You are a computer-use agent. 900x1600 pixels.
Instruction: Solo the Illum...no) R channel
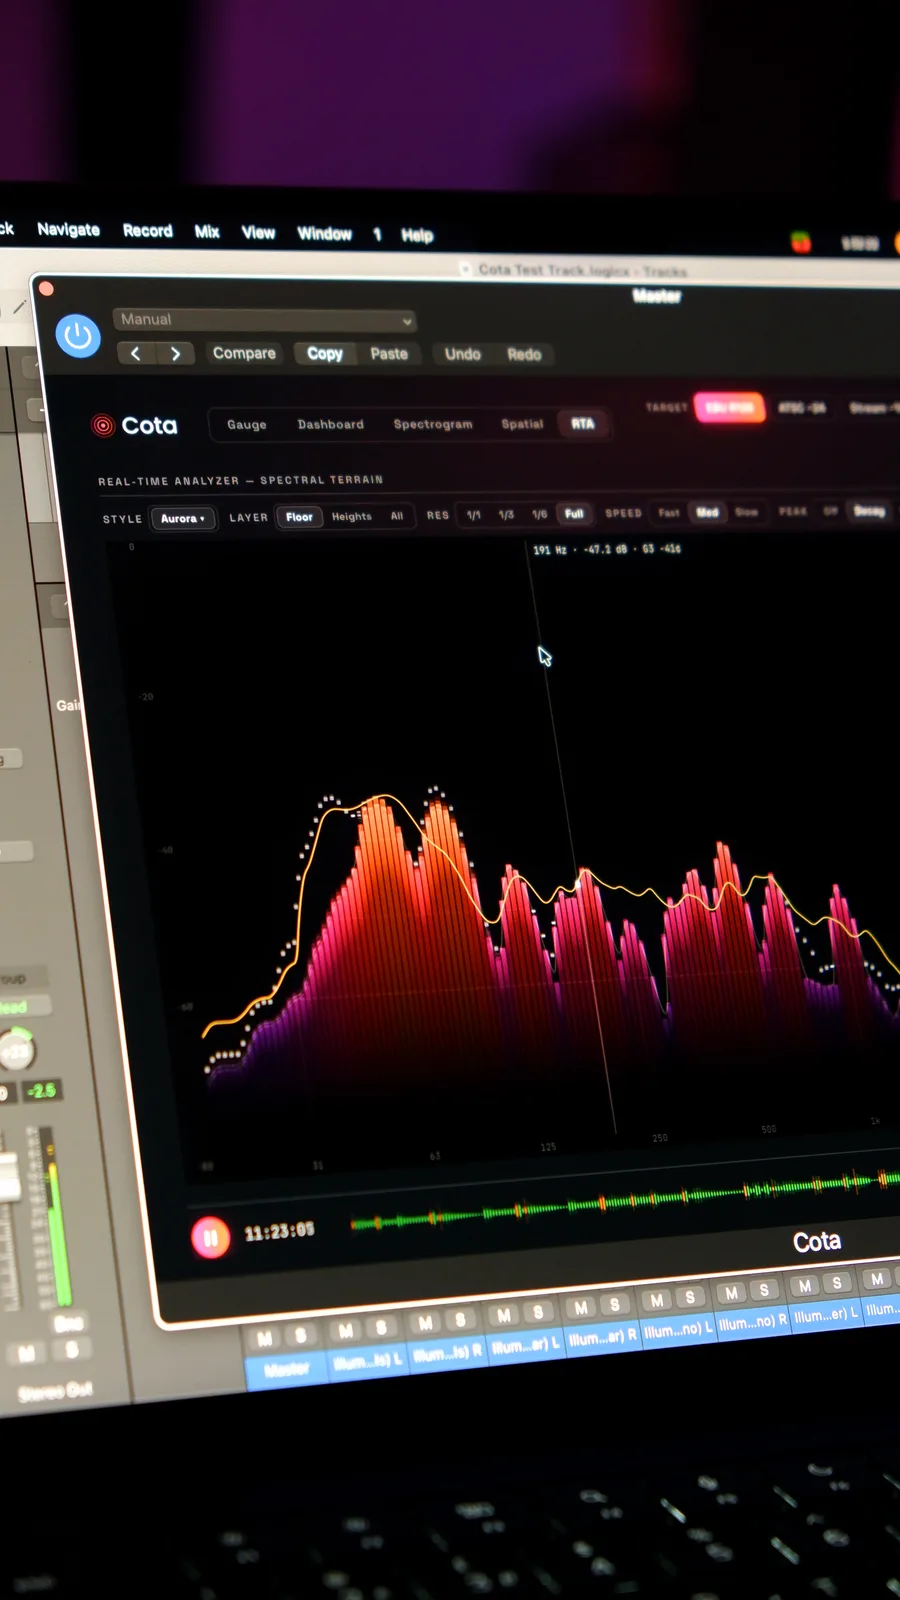click(764, 1290)
